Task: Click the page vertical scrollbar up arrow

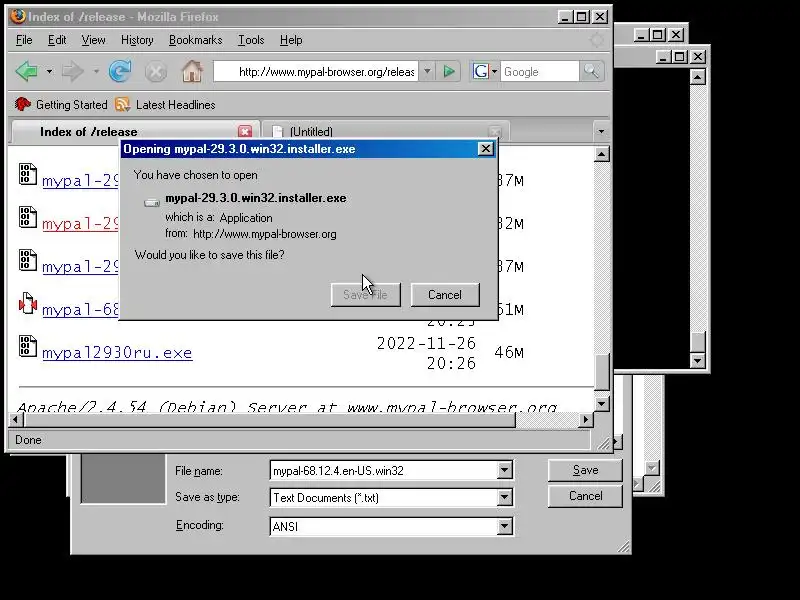Action: coord(602,154)
